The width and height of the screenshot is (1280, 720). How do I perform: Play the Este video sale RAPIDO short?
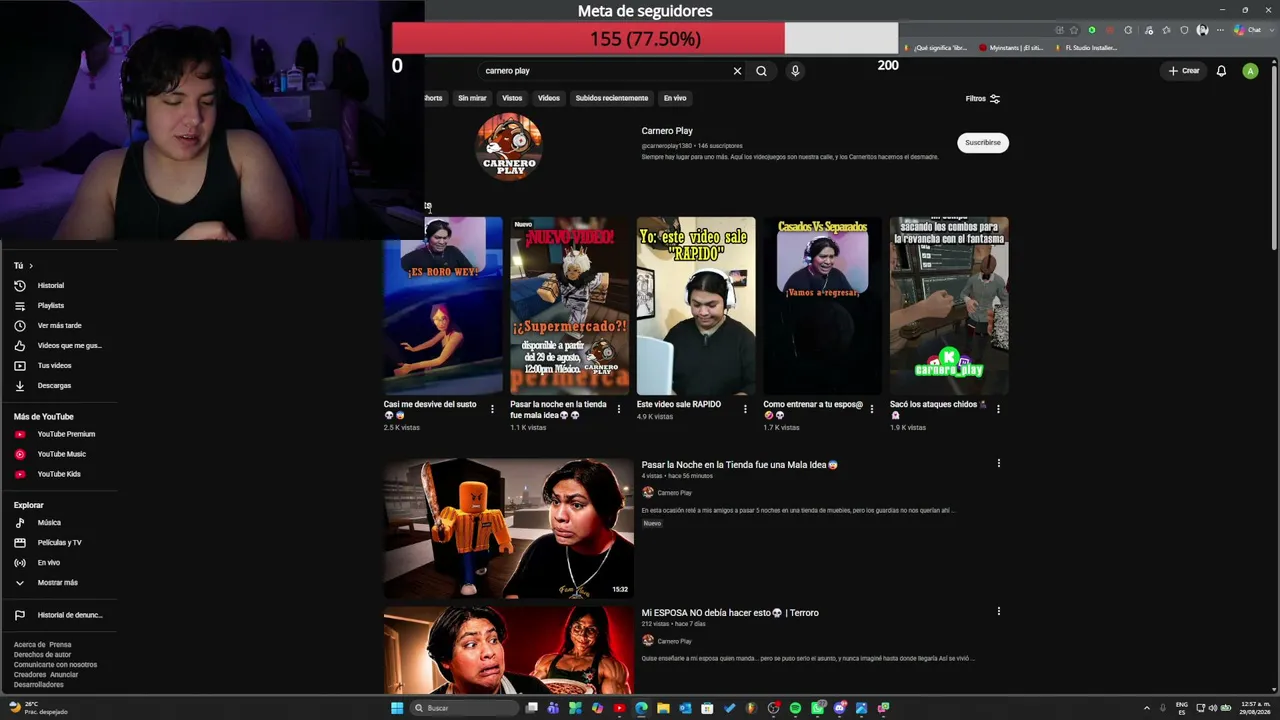(x=696, y=306)
